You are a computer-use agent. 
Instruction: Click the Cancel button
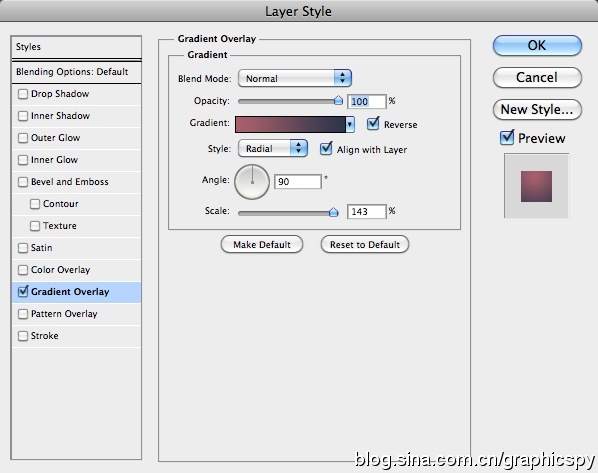[x=537, y=77]
